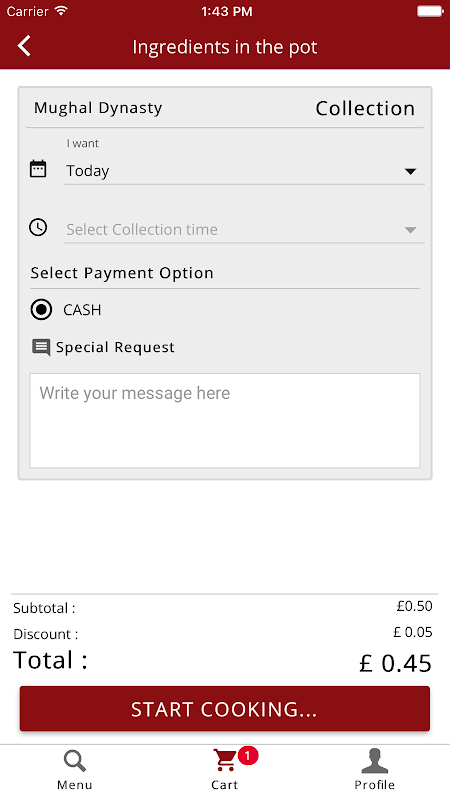450x800 pixels.
Task: Select the CASH radio button
Action: (x=41, y=310)
